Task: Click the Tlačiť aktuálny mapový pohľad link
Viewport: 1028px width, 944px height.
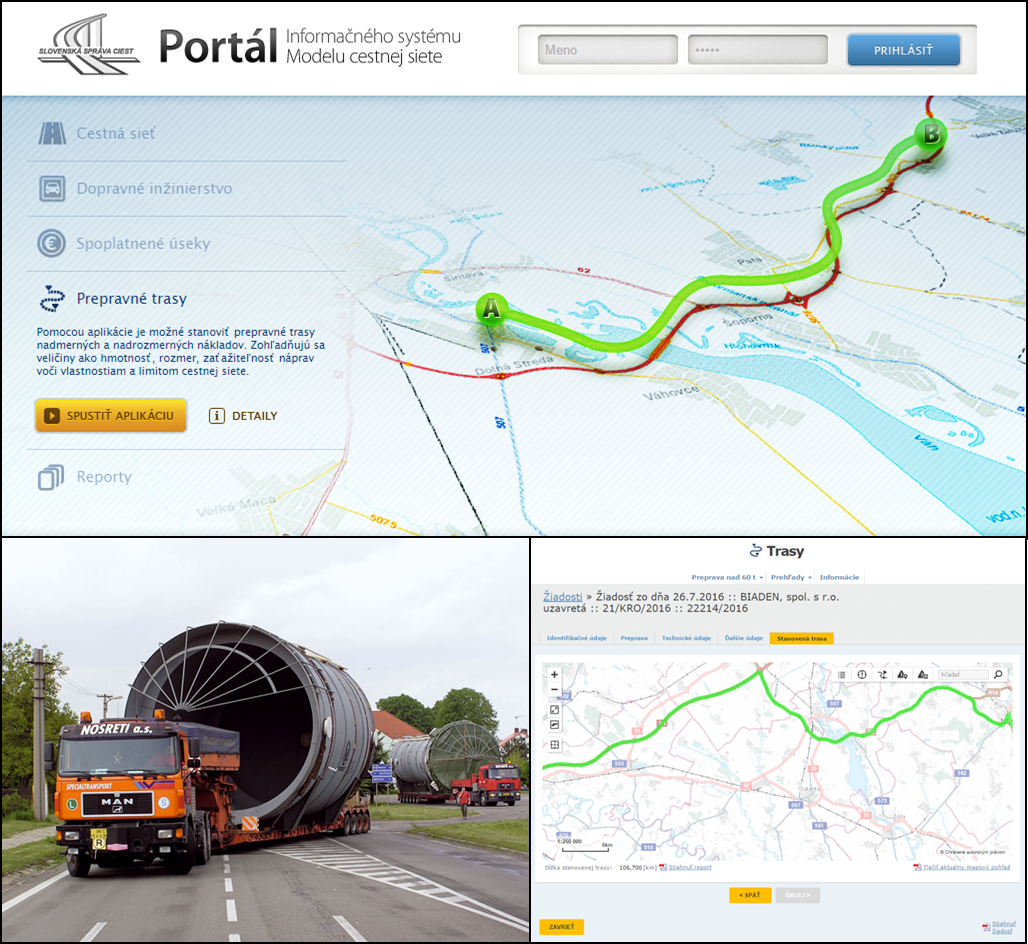Action: click(x=966, y=867)
